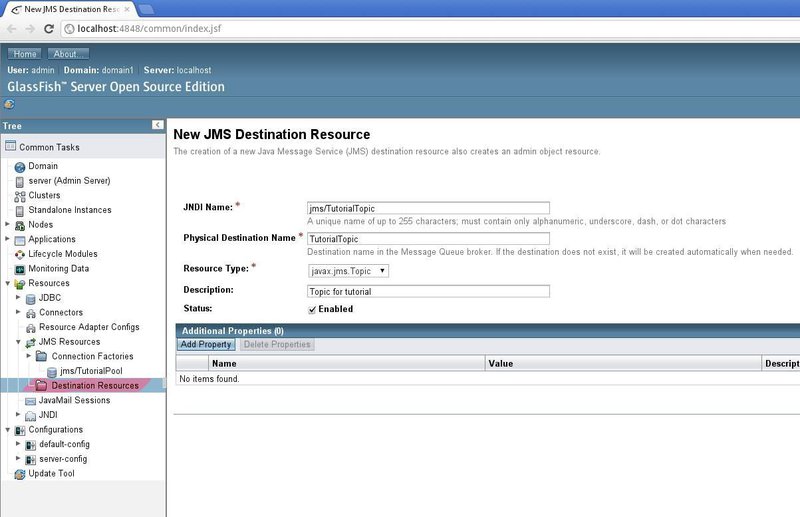Click the Update Tool icon
This screenshot has width=800, height=517.
pos(20,474)
